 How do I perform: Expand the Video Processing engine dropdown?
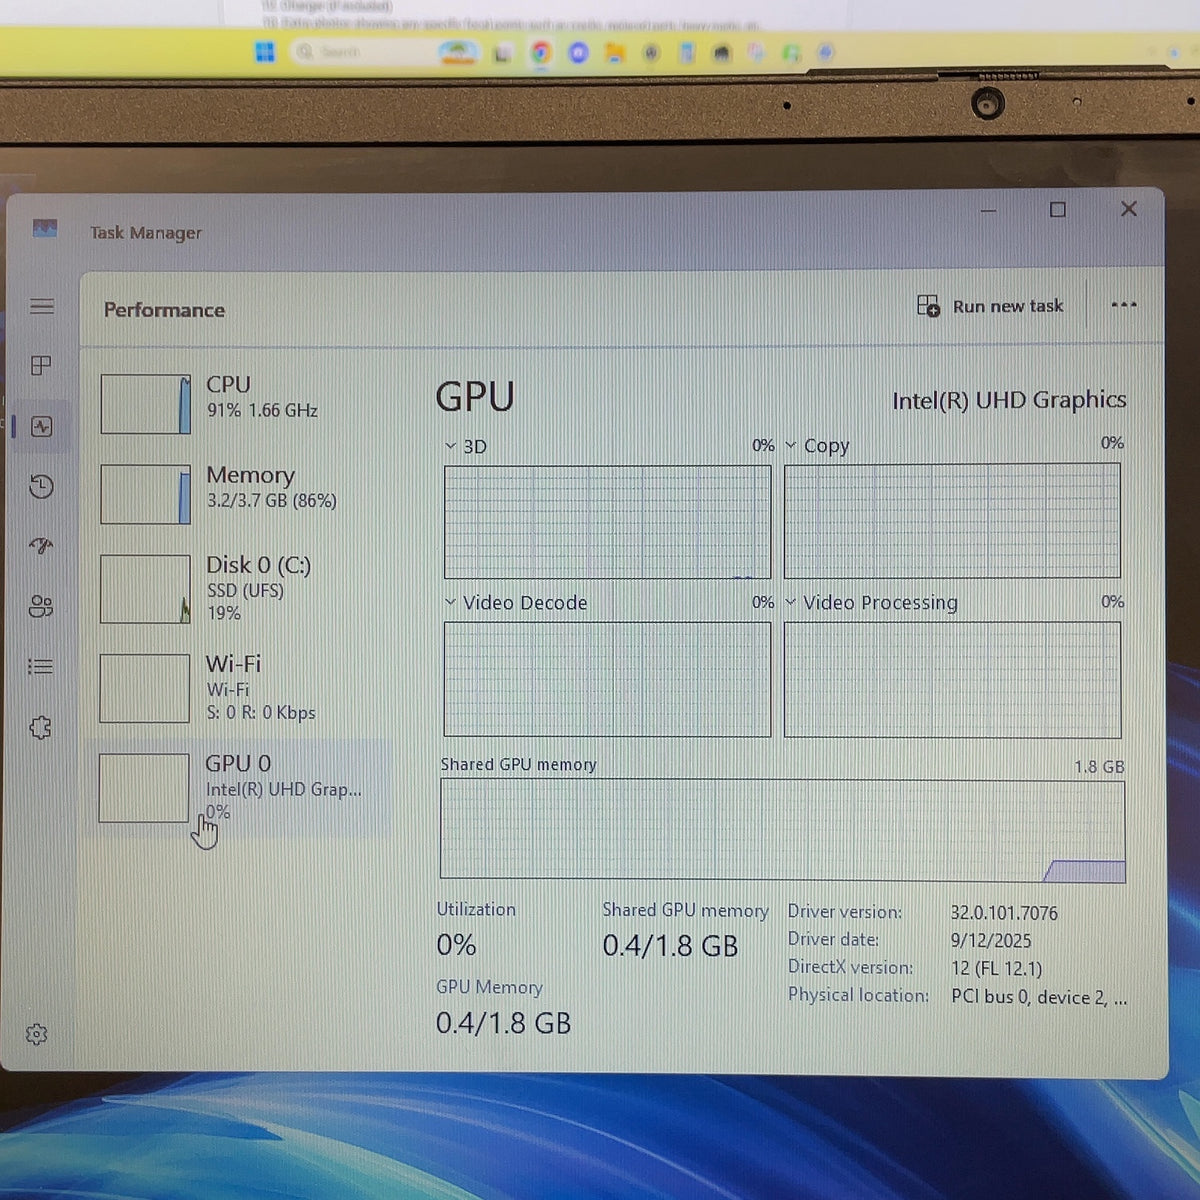791,602
